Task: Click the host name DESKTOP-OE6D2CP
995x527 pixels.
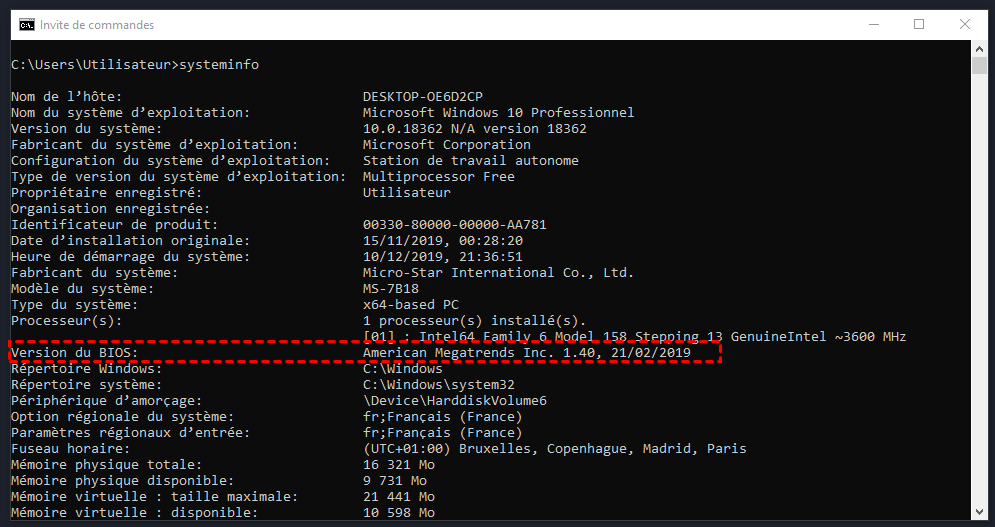Action: click(x=422, y=96)
